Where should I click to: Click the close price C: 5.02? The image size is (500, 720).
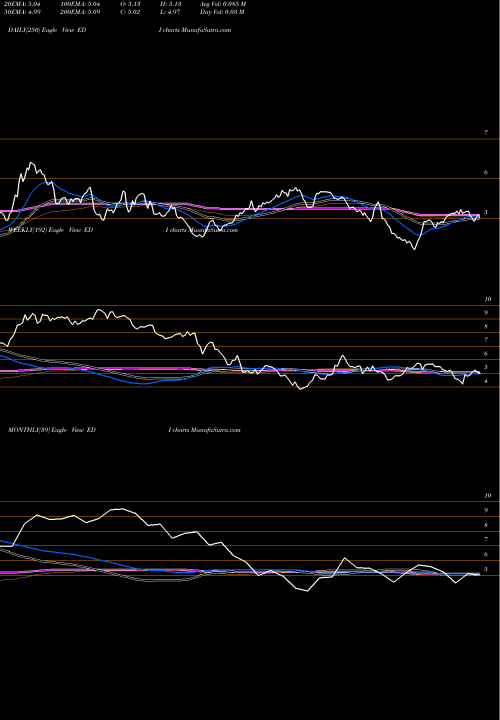tap(130, 12)
